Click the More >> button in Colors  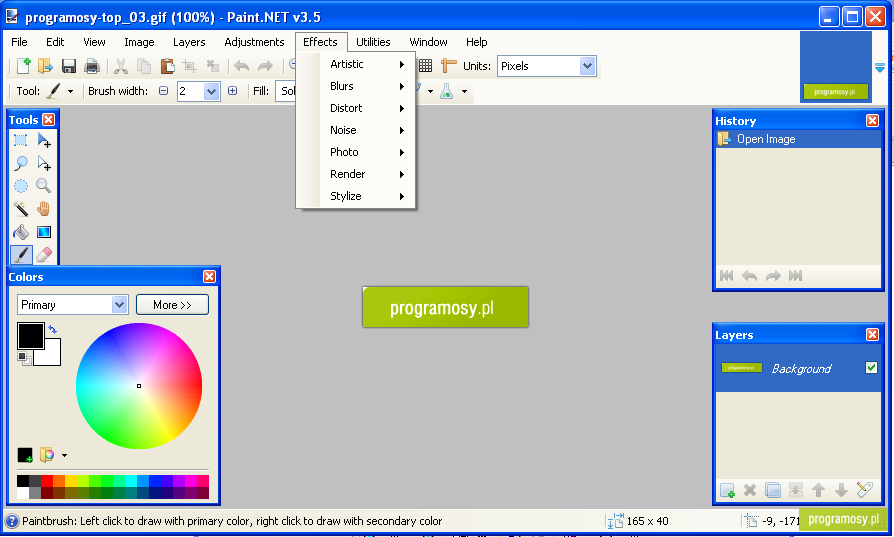pyautogui.click(x=172, y=305)
